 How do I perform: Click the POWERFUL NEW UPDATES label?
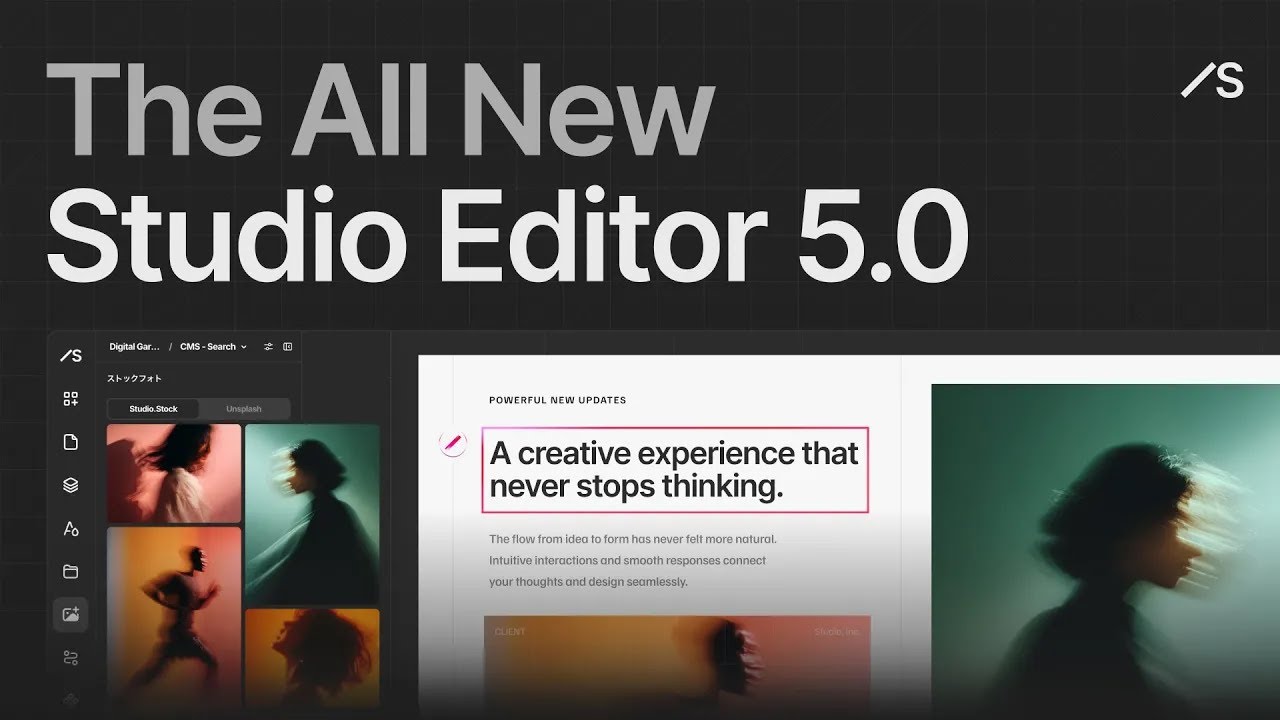[x=558, y=400]
